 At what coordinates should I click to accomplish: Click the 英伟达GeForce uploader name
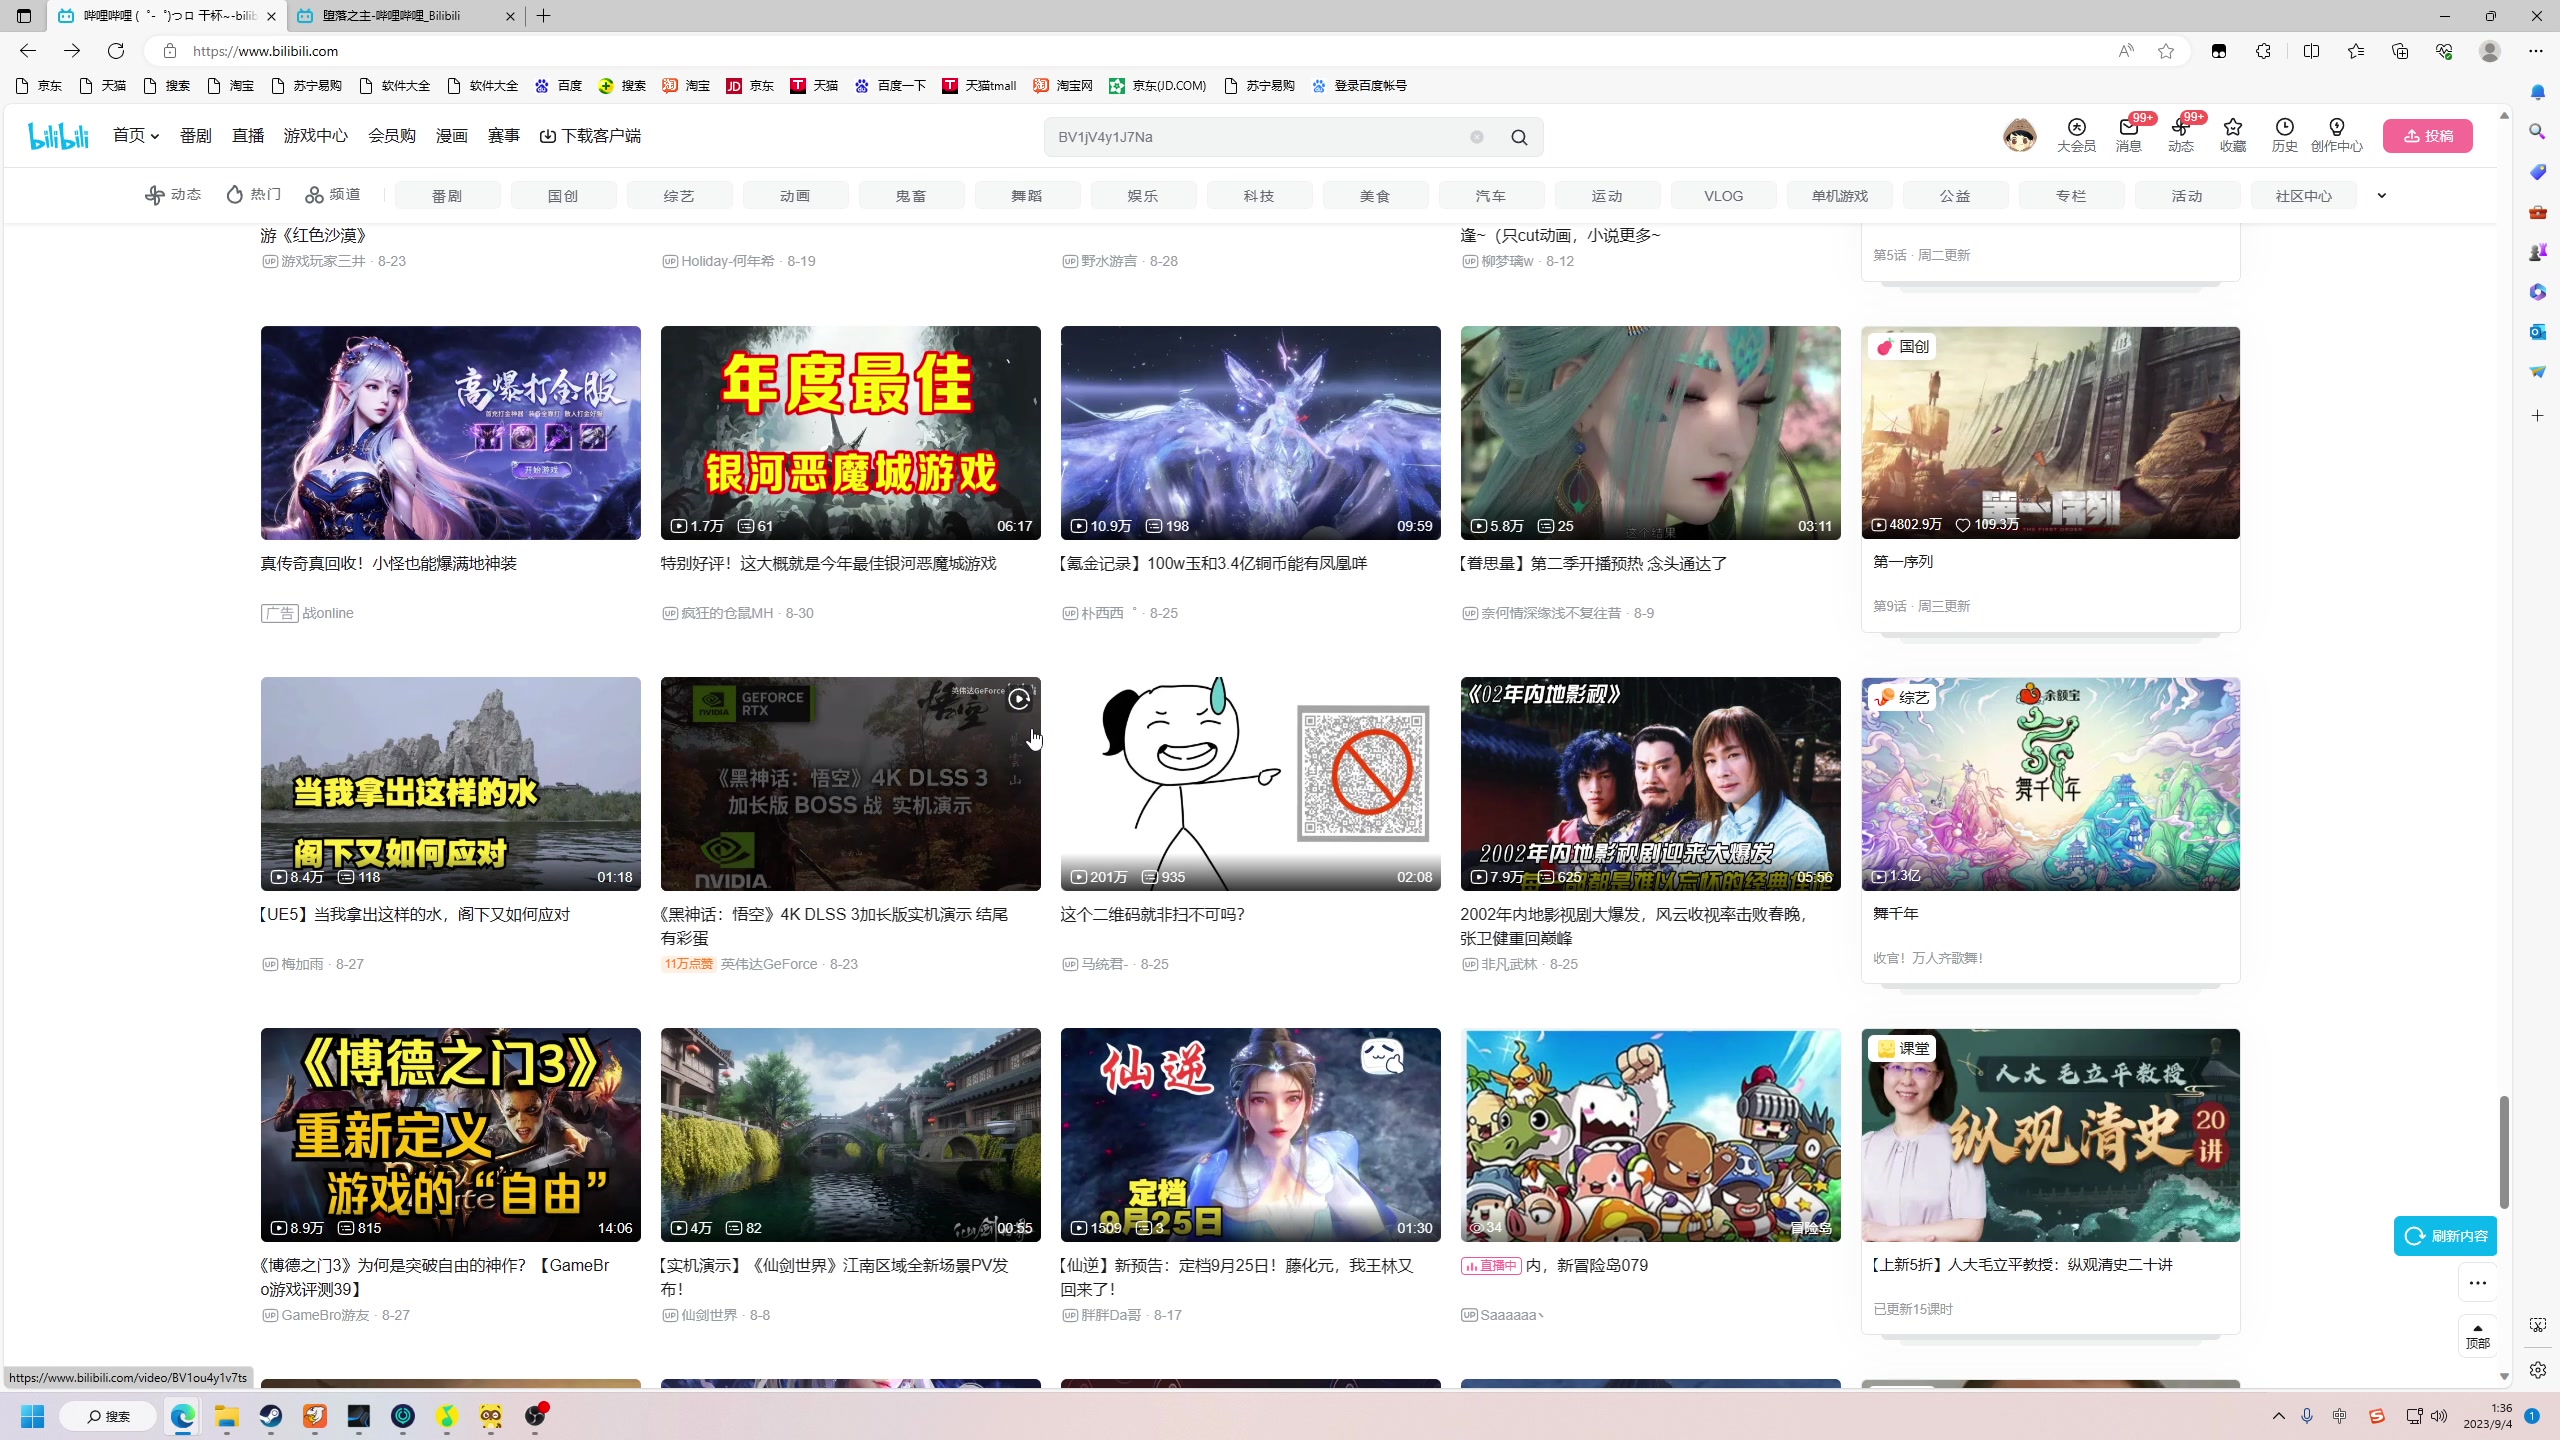(x=769, y=964)
